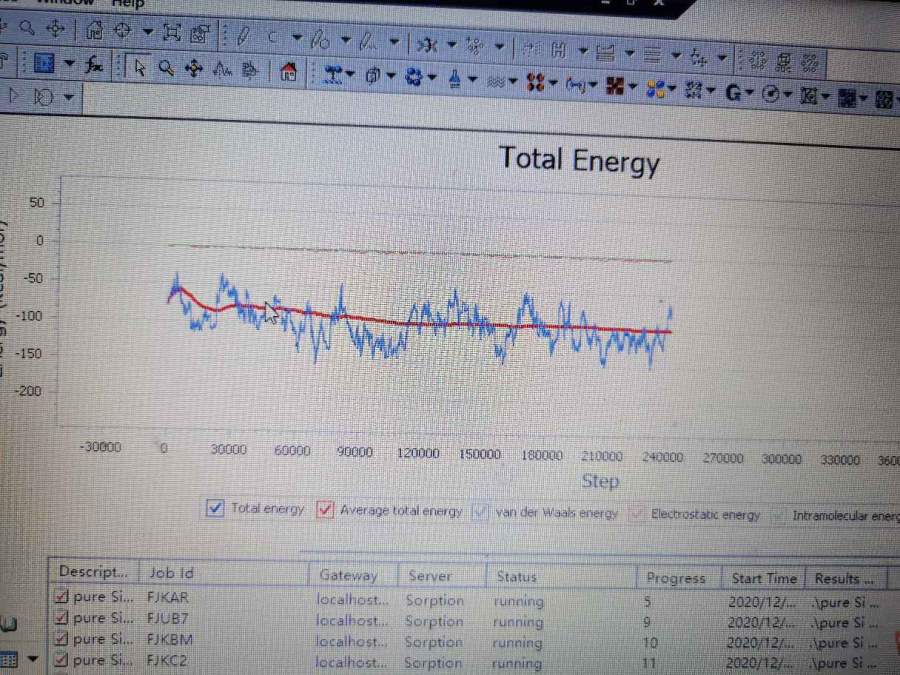Open the Help menu
Viewport: 900px width, 675px height.
point(127,4)
